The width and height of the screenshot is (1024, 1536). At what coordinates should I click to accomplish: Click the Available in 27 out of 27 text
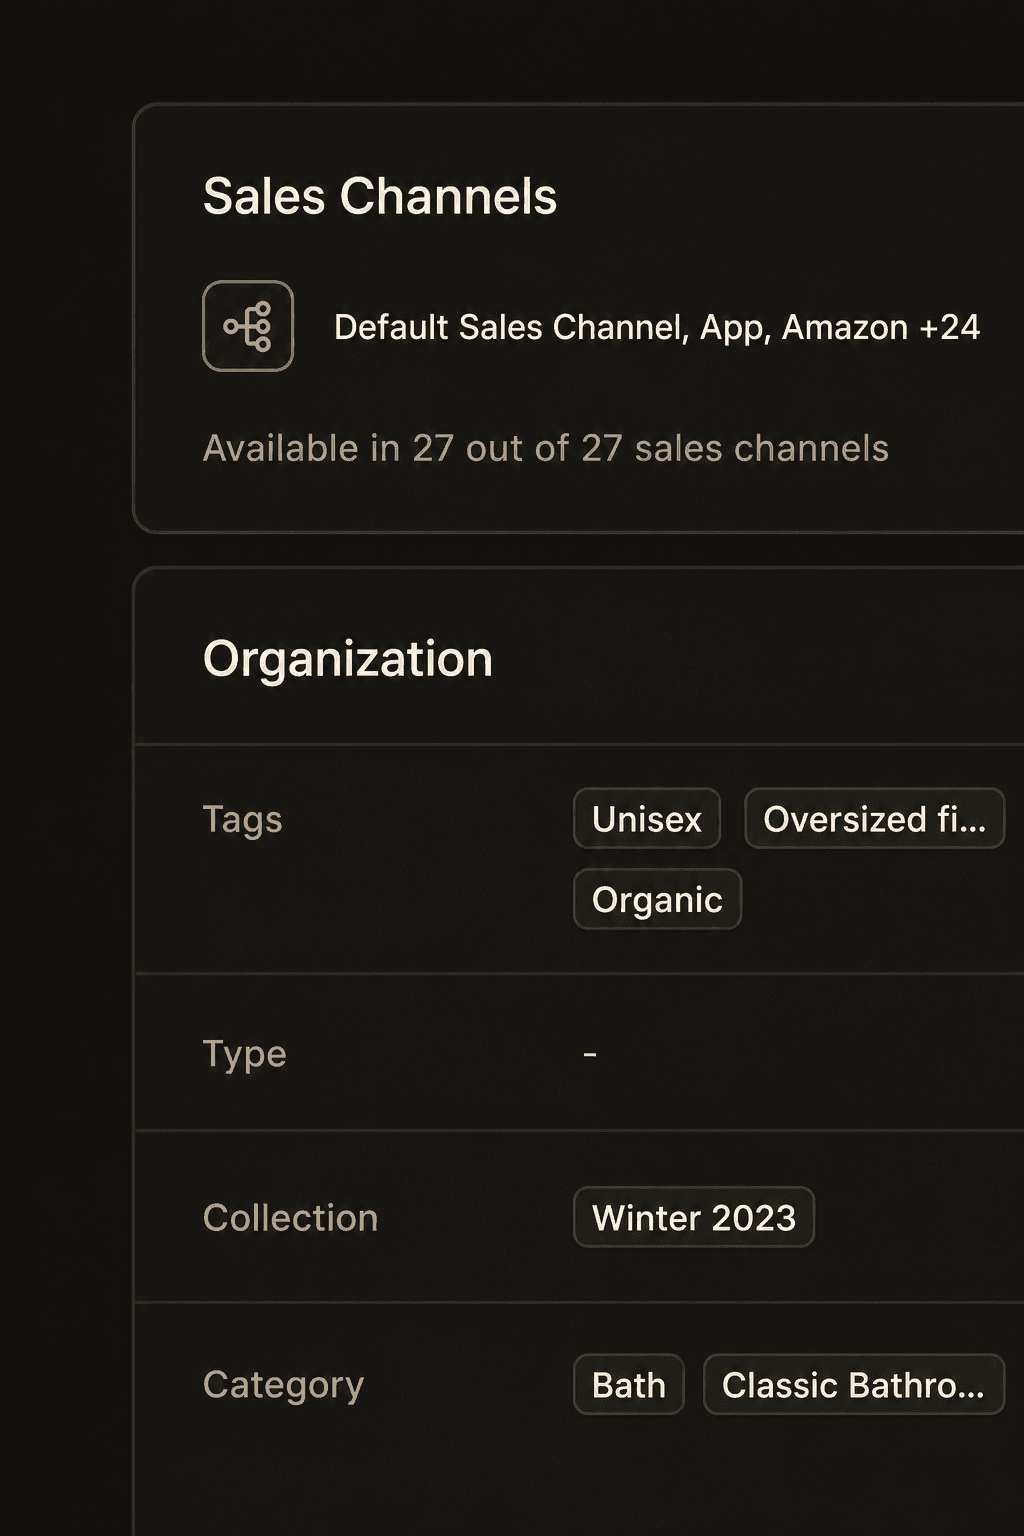[x=546, y=449]
